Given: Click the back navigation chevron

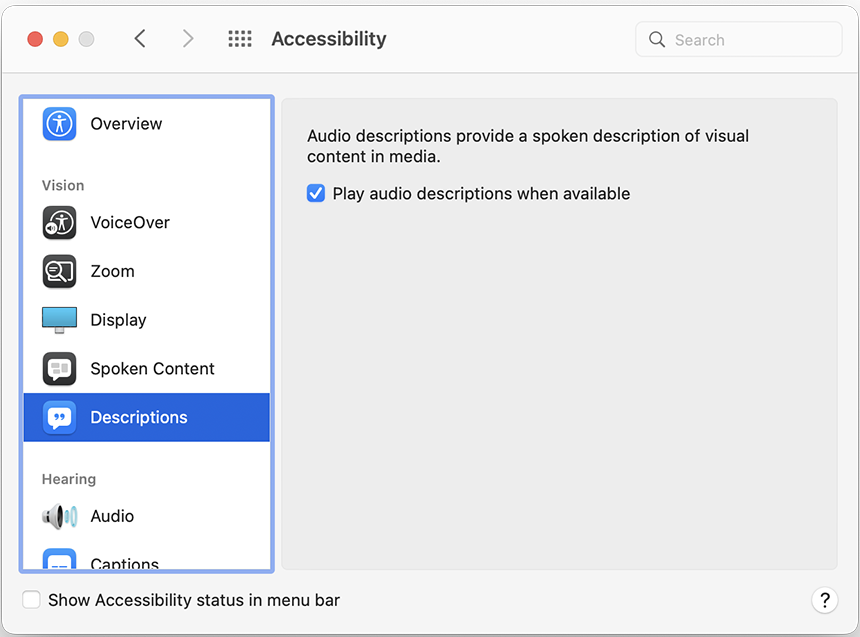Looking at the screenshot, I should [x=139, y=38].
